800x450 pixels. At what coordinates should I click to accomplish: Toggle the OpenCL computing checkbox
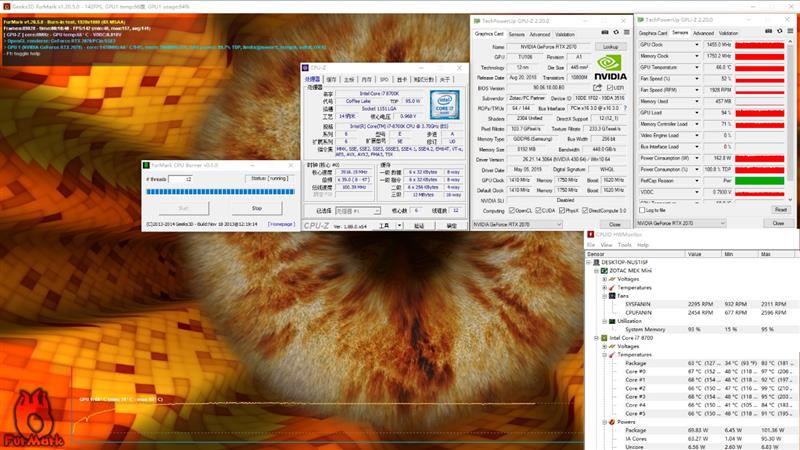coord(513,211)
